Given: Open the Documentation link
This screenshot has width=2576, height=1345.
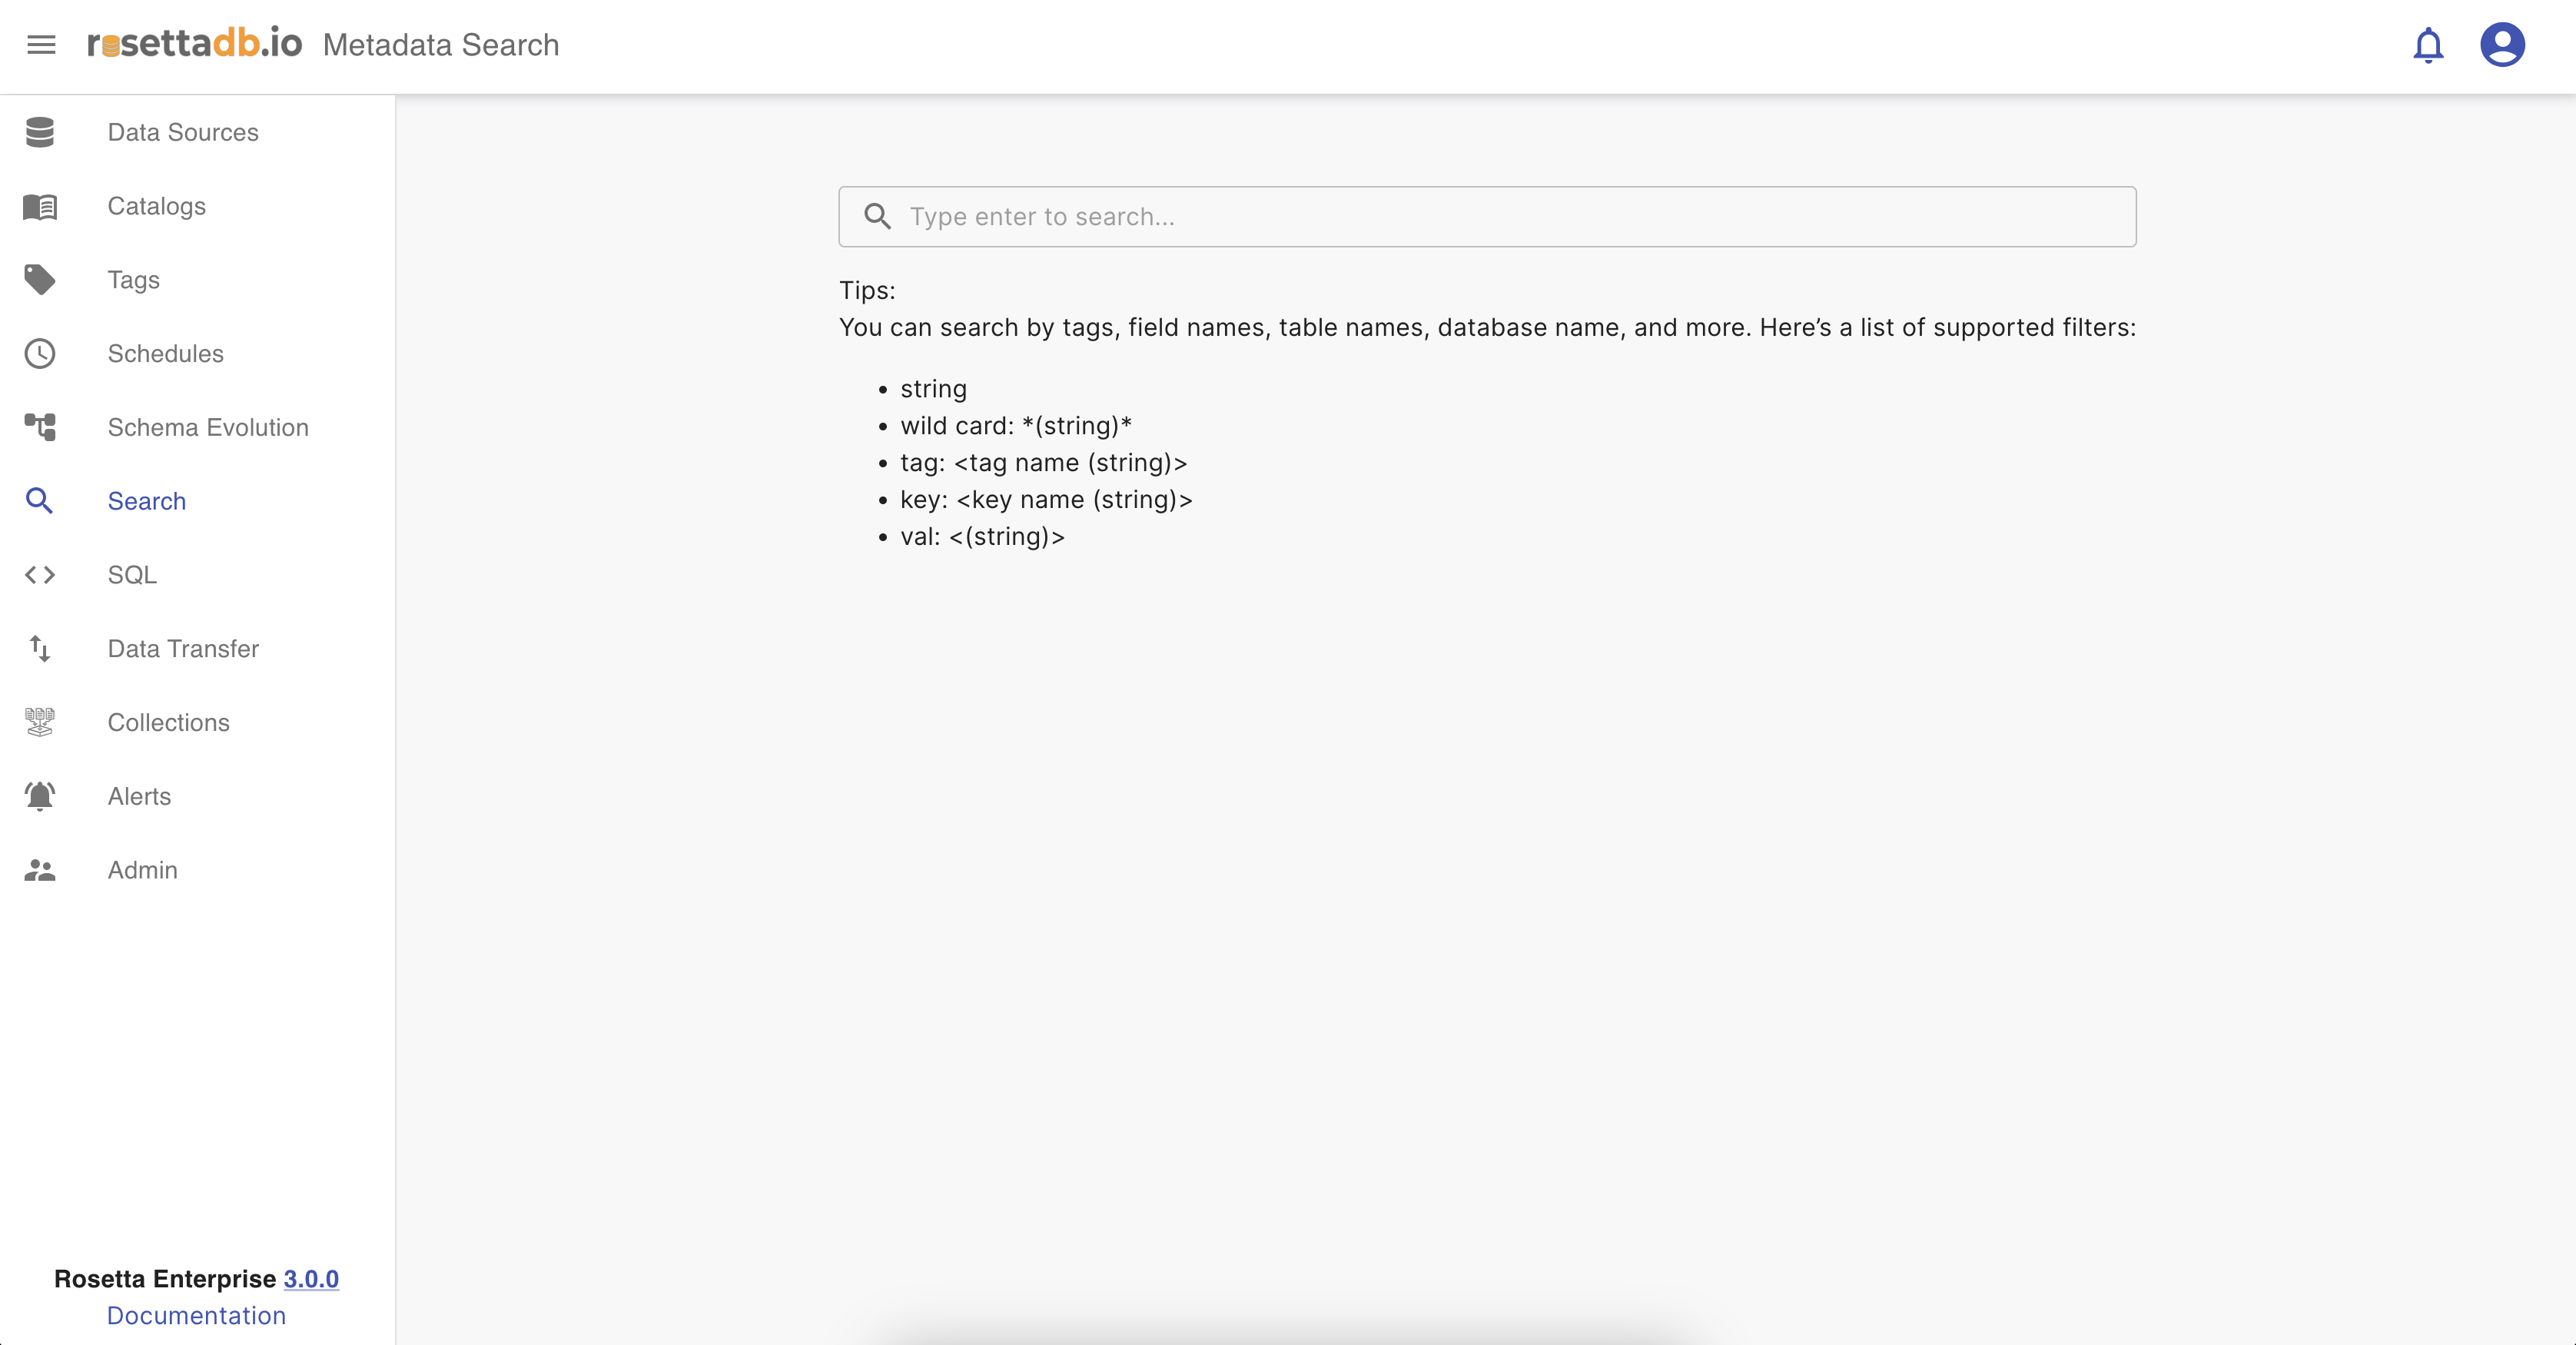Looking at the screenshot, I should coord(196,1316).
